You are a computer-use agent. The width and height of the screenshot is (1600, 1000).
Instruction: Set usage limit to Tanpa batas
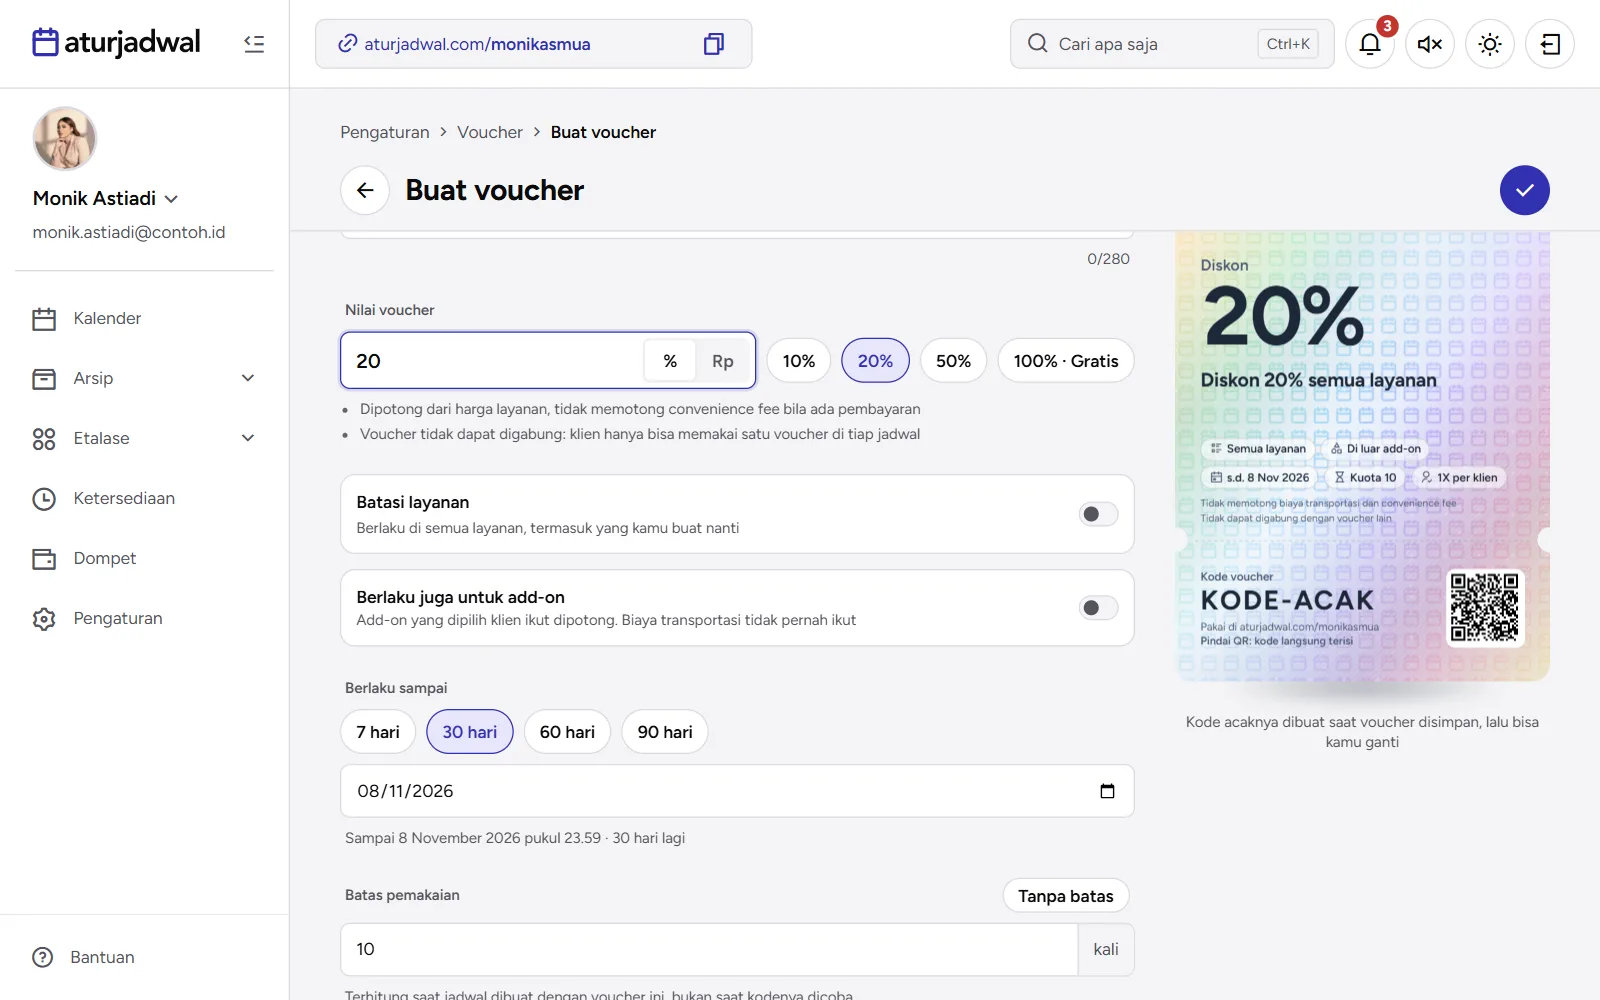point(1066,896)
